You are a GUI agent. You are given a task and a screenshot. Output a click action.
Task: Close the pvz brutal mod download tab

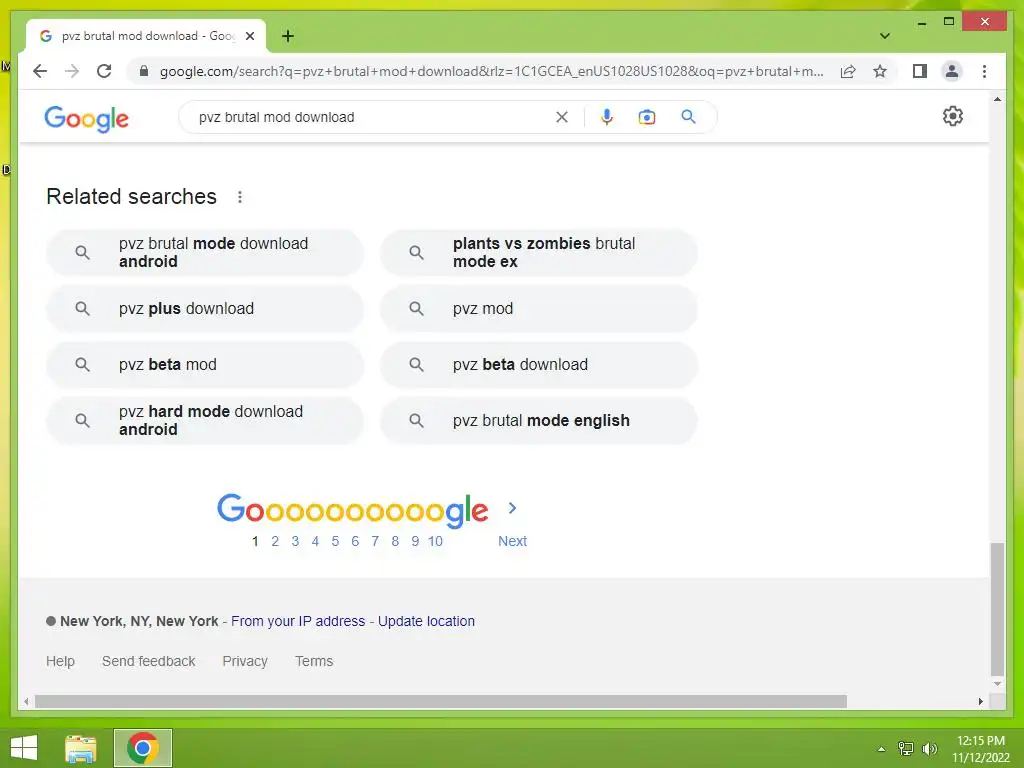tap(249, 36)
